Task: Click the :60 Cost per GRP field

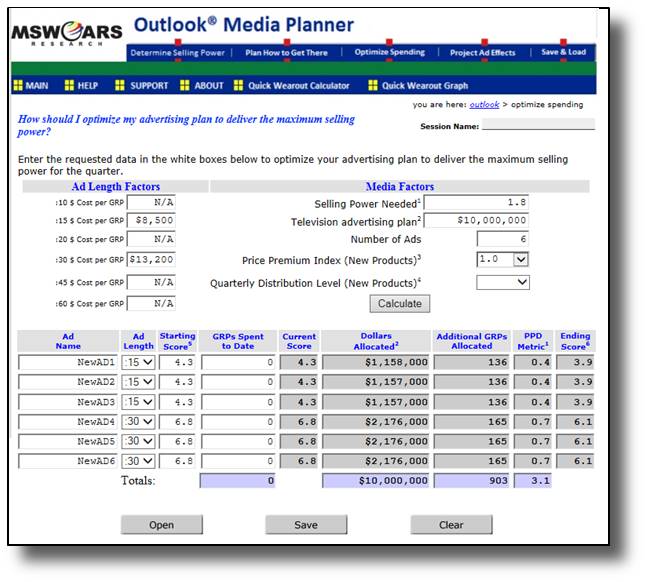Action: [x=151, y=304]
